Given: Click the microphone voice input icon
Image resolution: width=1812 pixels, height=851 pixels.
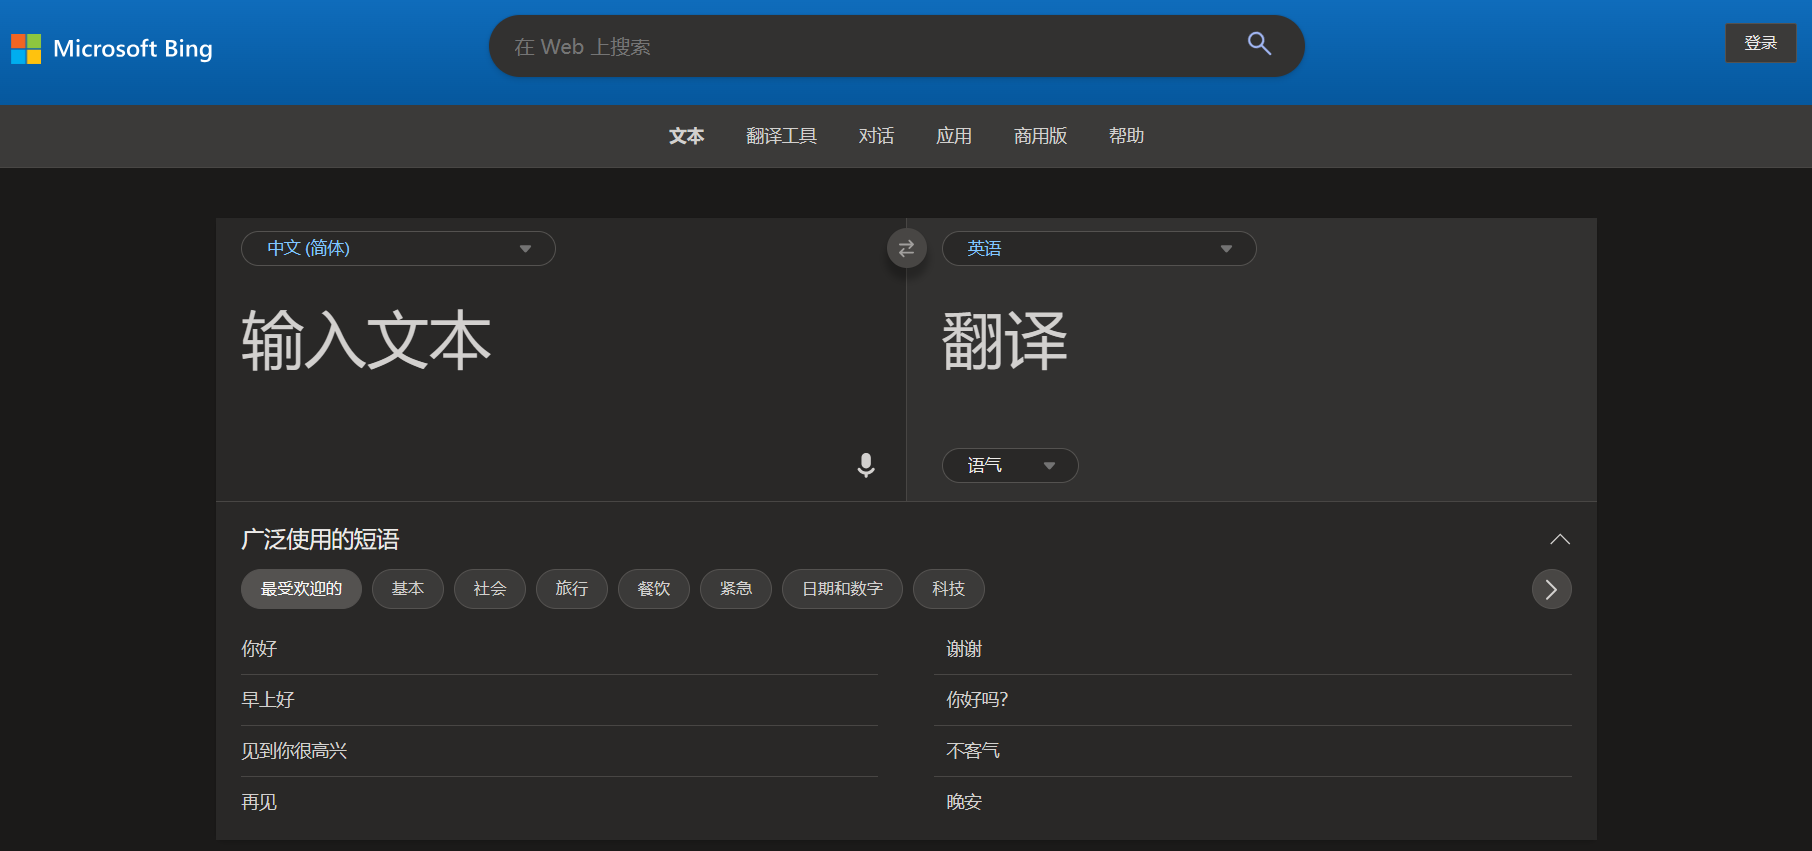Looking at the screenshot, I should 866,465.
